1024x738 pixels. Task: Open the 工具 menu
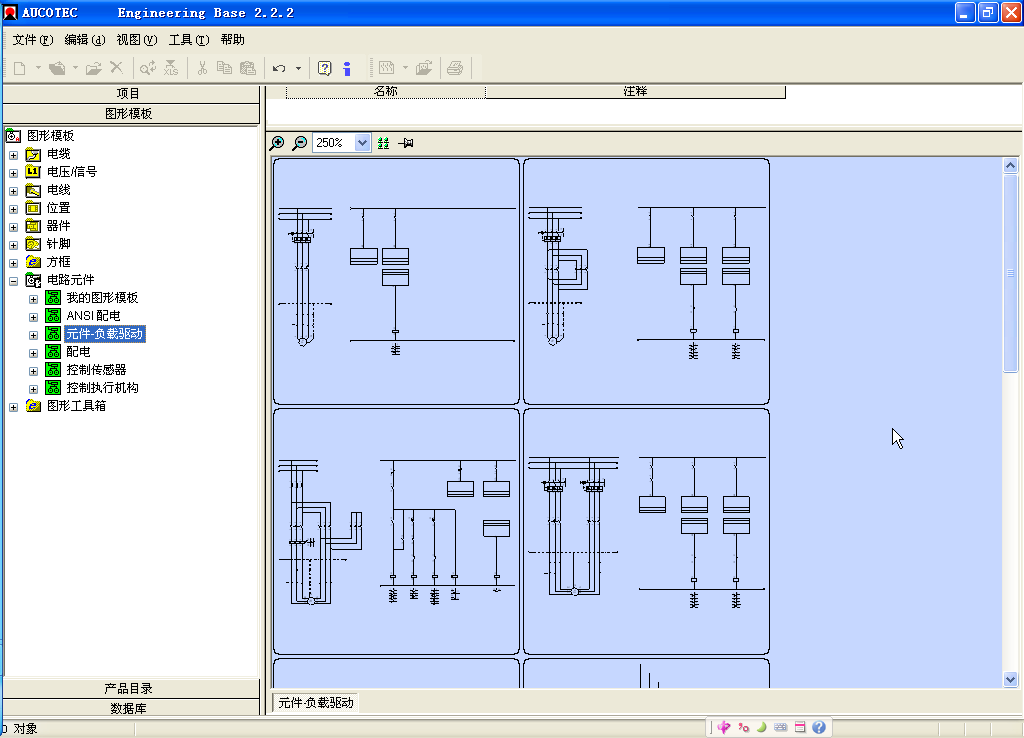(189, 40)
